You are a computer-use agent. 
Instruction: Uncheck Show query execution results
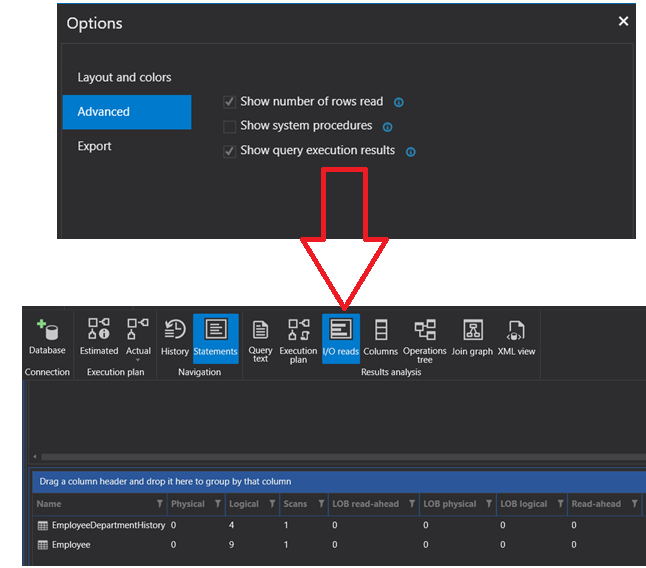(230, 151)
